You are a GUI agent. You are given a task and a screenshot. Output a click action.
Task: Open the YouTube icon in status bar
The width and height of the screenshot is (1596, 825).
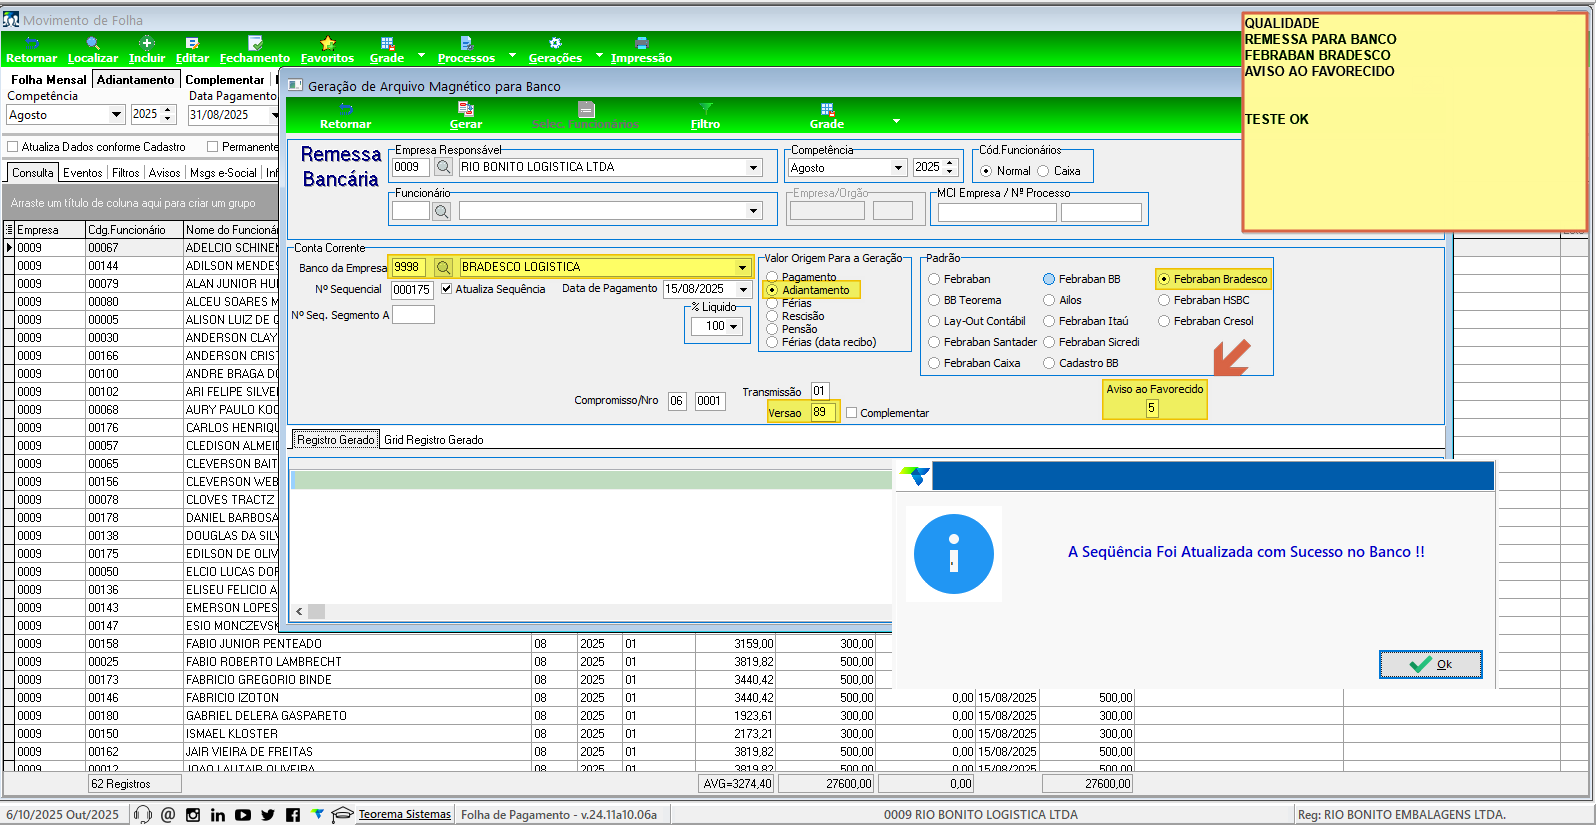click(243, 815)
